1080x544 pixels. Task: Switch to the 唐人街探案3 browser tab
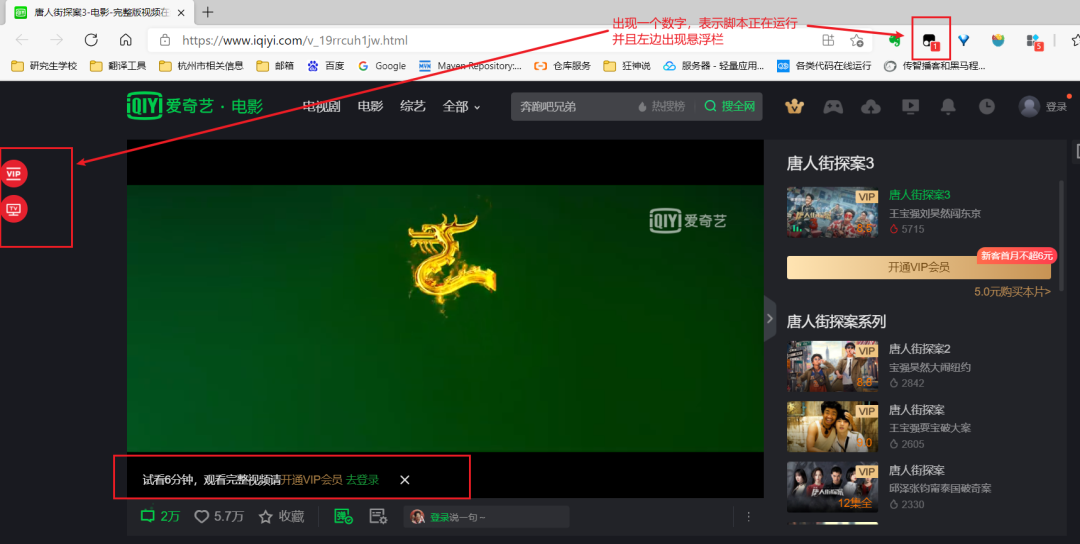tap(99, 12)
